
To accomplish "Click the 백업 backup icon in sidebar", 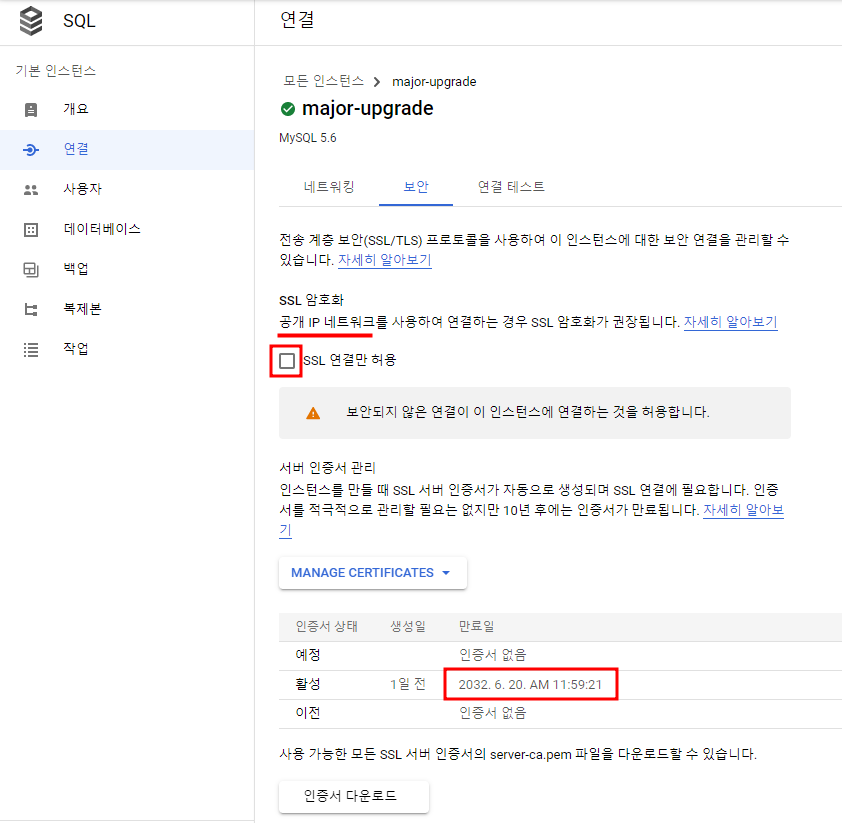I will tap(31, 270).
